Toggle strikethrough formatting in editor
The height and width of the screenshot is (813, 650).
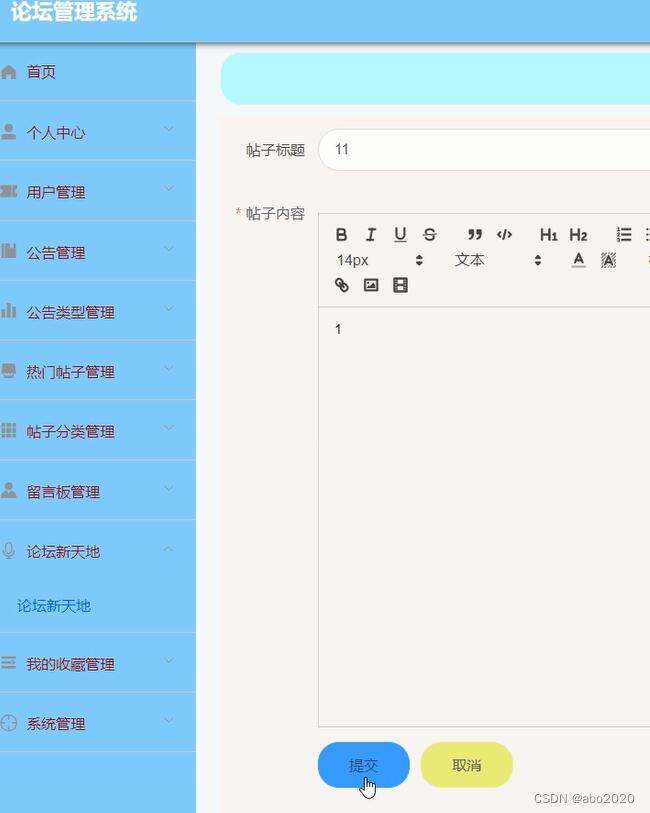tap(429, 235)
